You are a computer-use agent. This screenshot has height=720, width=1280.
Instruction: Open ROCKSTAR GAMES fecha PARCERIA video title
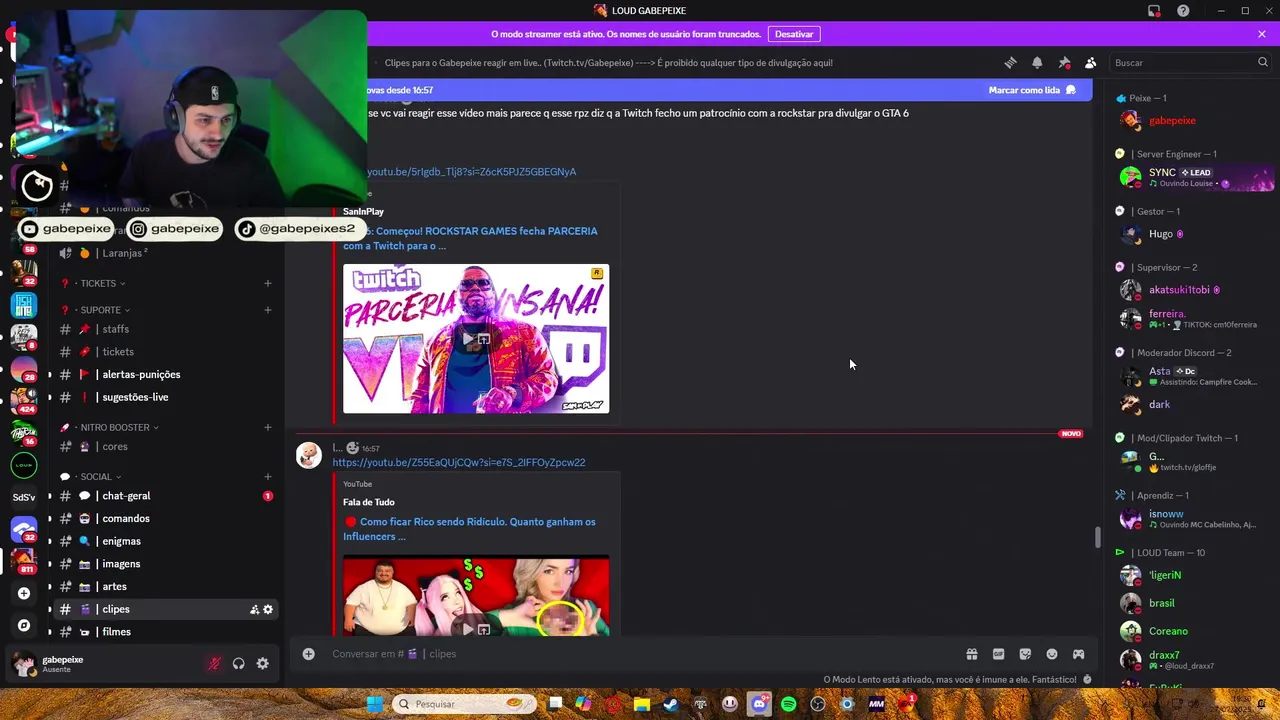pyautogui.click(x=470, y=238)
